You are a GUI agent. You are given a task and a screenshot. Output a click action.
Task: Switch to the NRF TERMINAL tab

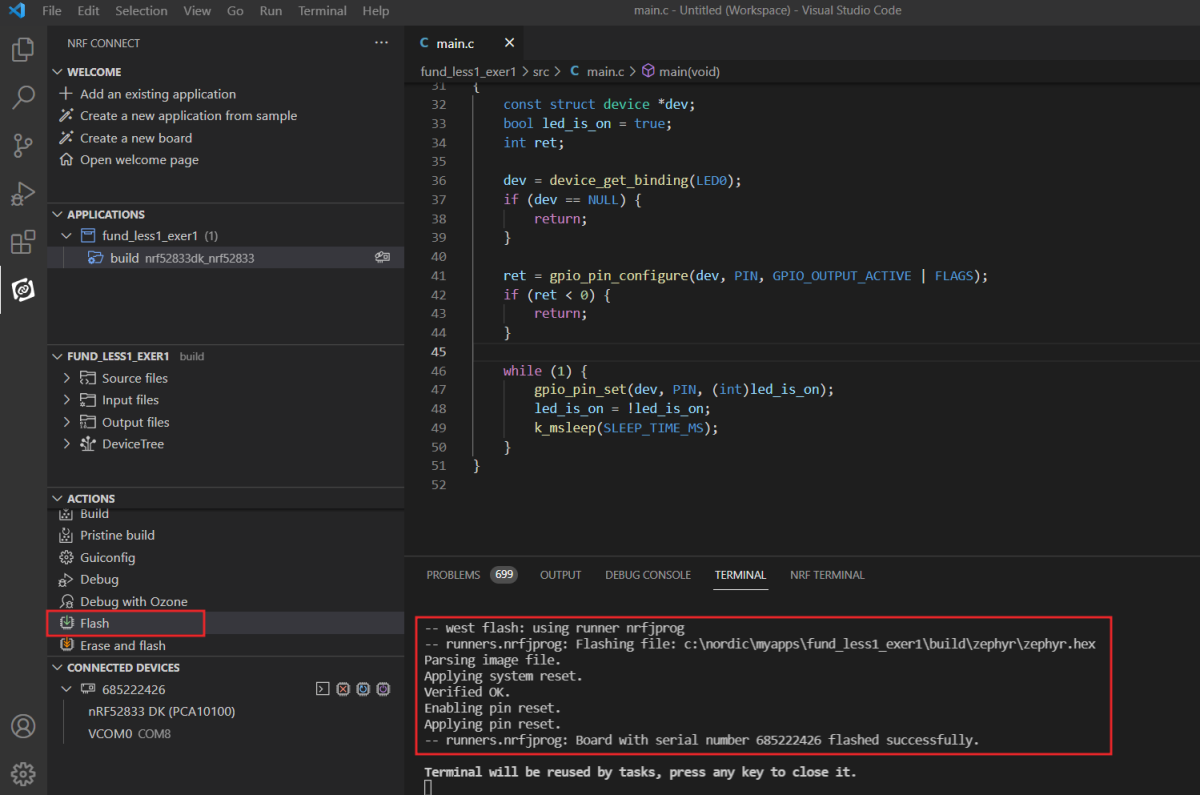827,575
